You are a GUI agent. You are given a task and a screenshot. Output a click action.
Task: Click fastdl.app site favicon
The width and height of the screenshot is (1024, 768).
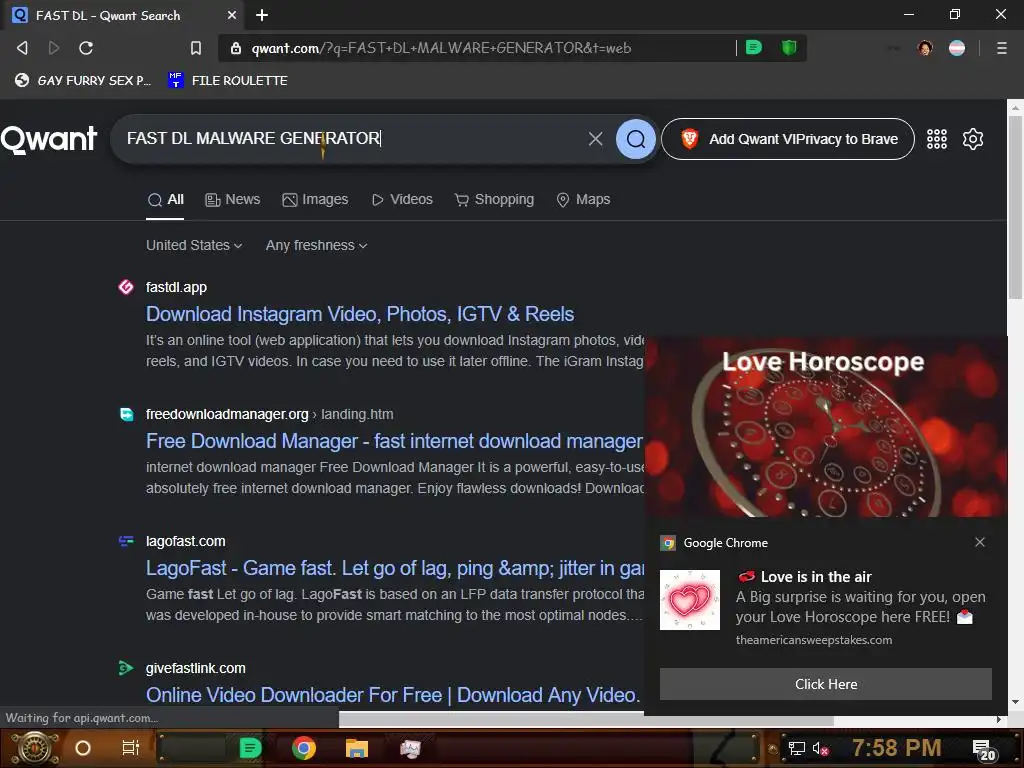point(126,287)
